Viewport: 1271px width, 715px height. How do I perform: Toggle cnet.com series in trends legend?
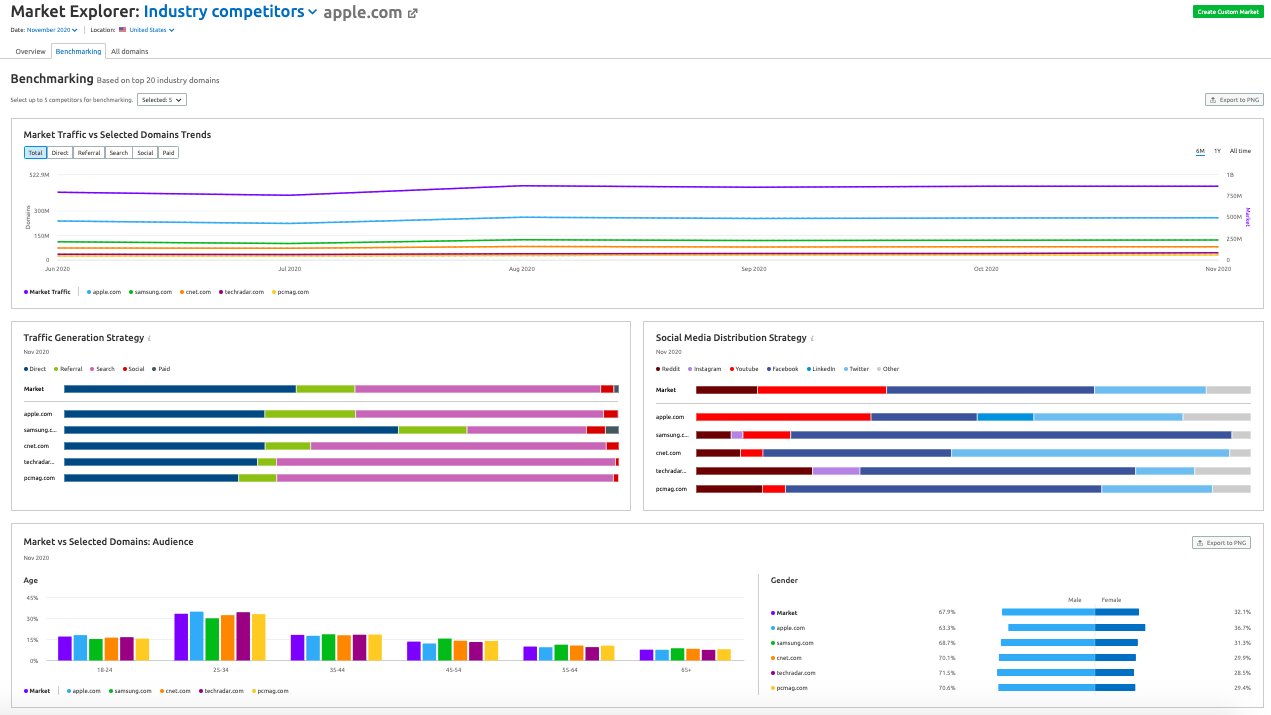195,292
